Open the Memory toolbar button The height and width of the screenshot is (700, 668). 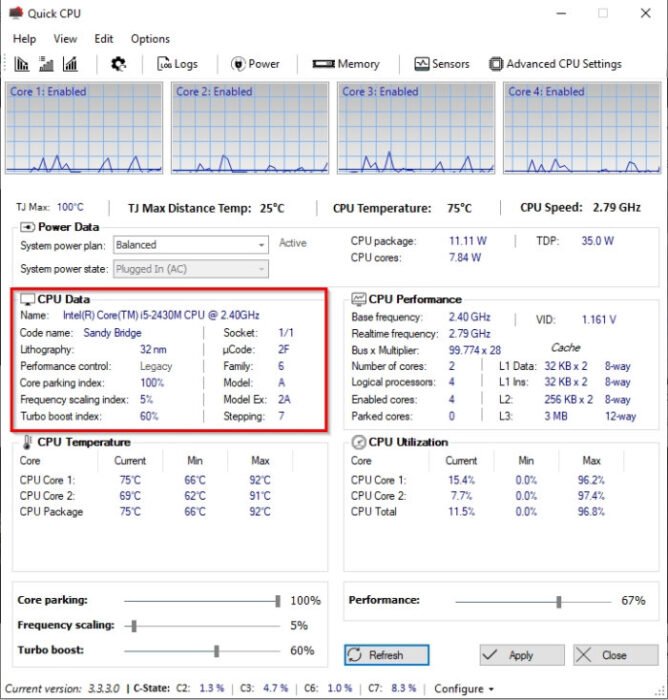346,64
